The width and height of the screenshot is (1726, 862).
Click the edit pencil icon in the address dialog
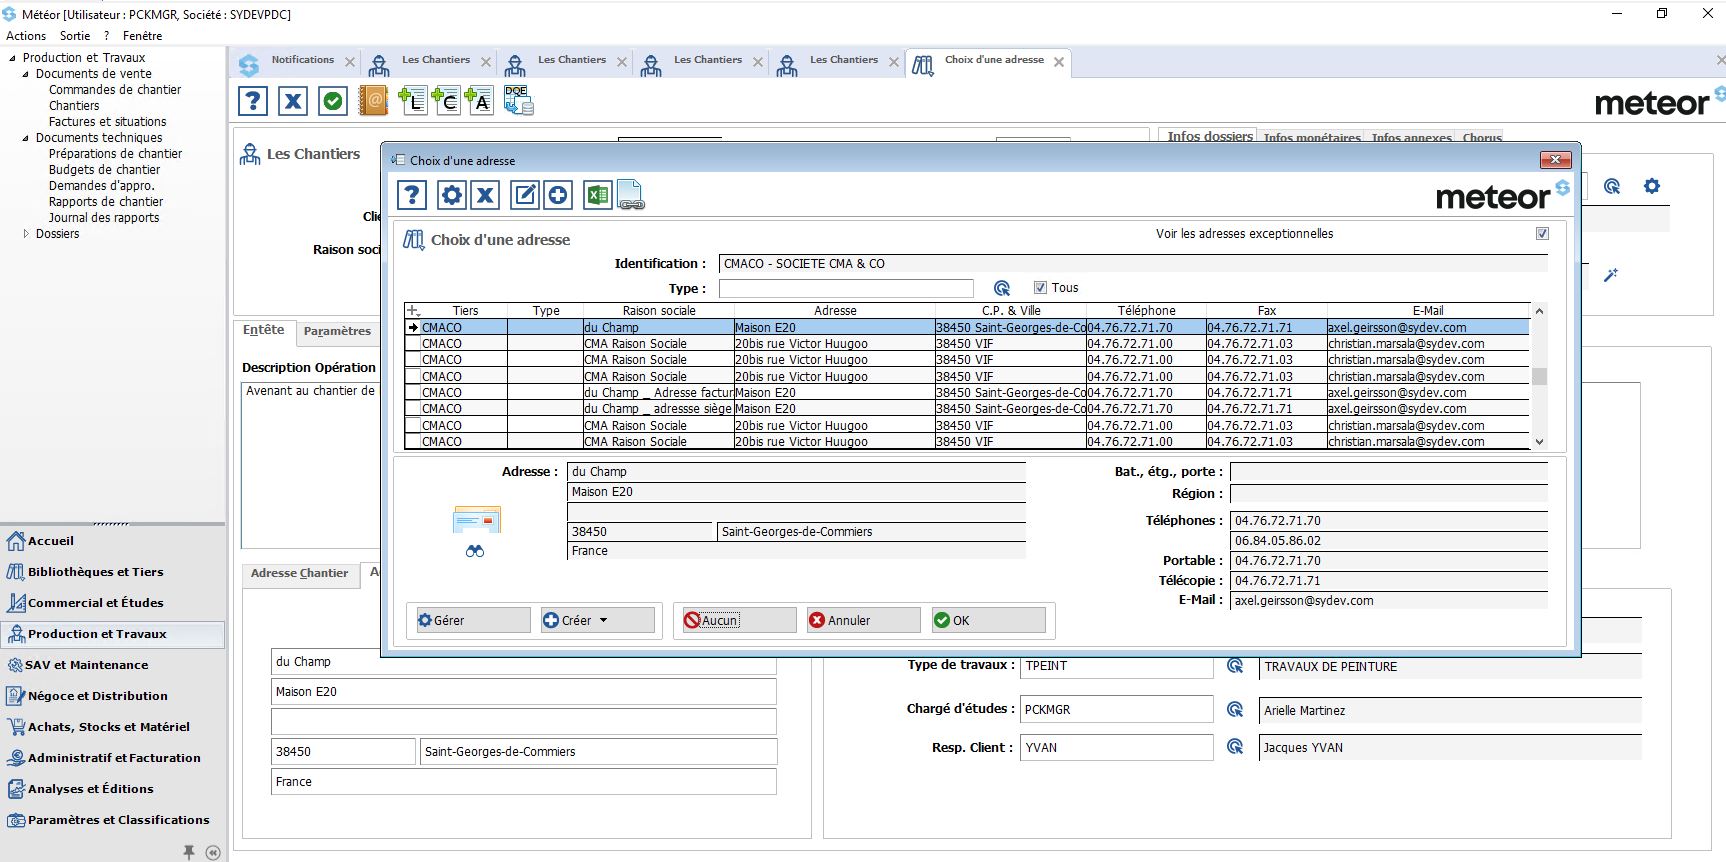pos(525,195)
